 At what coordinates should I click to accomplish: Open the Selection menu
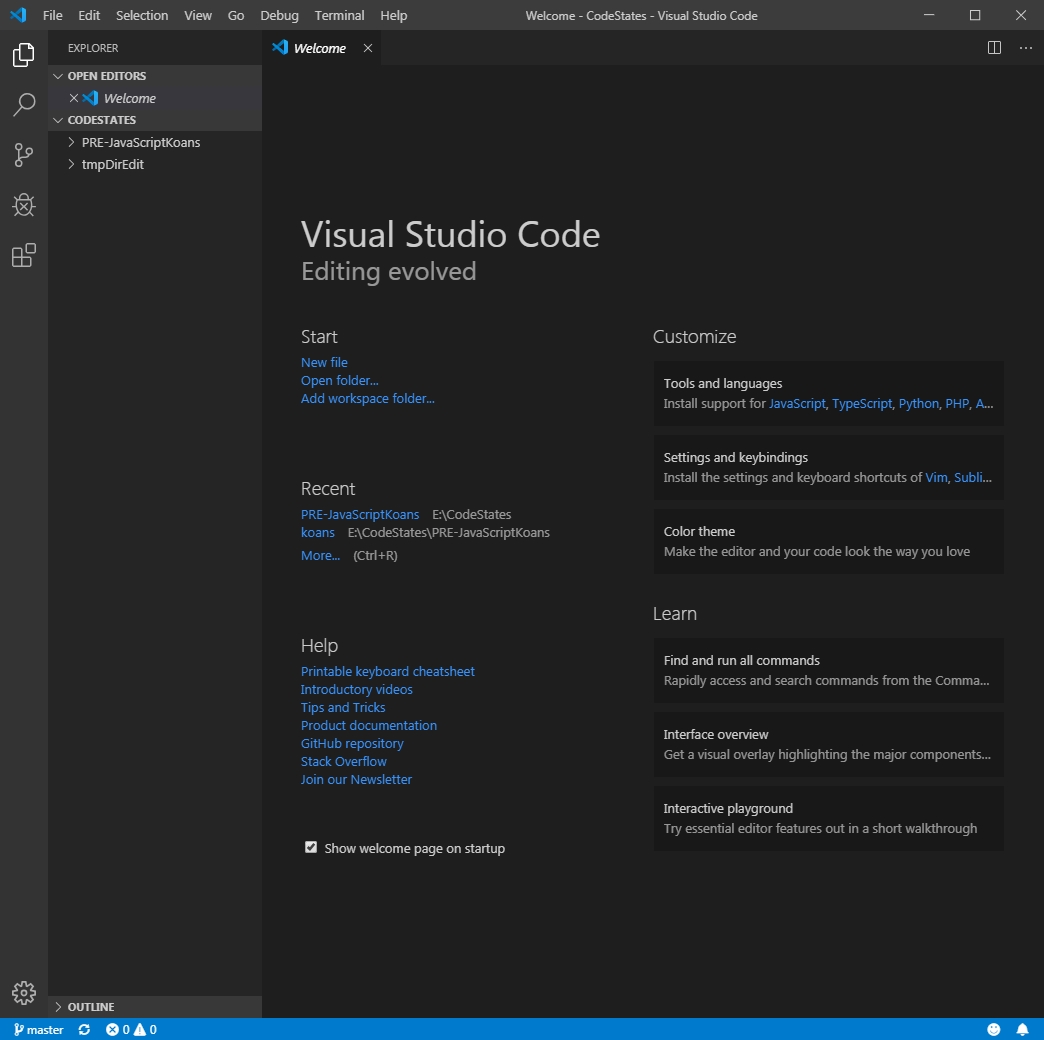click(x=142, y=15)
